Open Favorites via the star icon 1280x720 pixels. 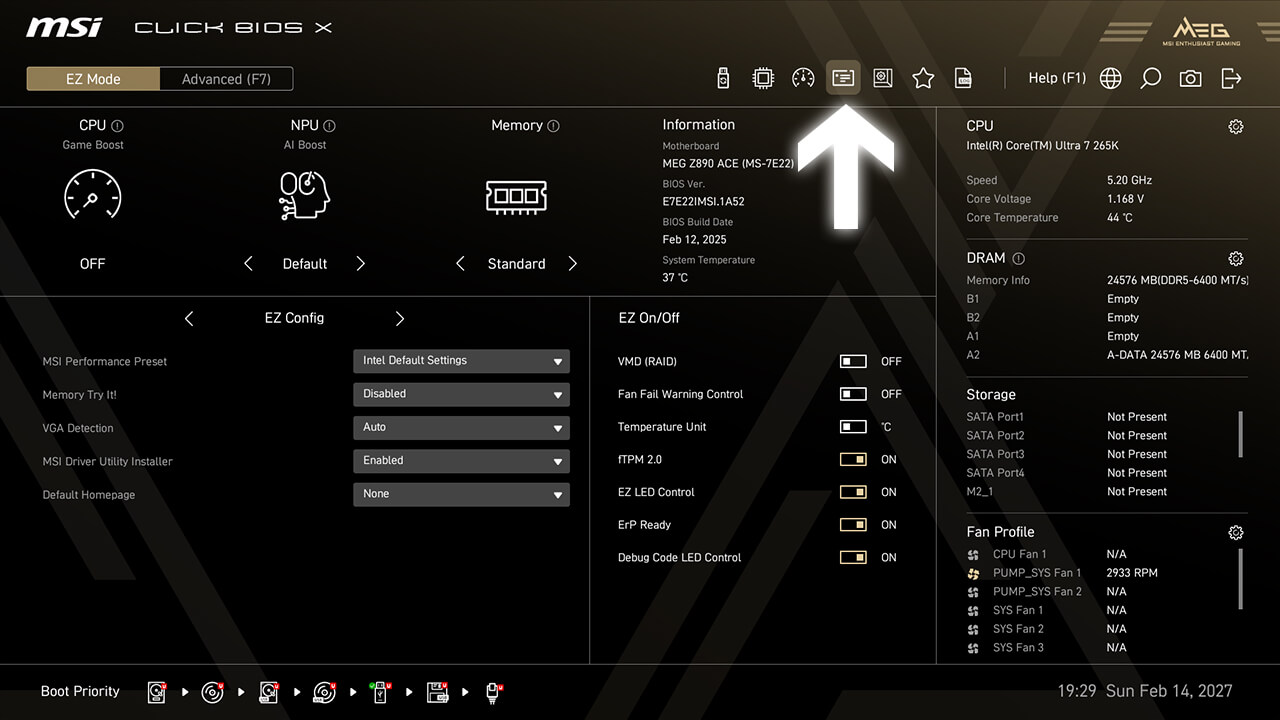923,78
